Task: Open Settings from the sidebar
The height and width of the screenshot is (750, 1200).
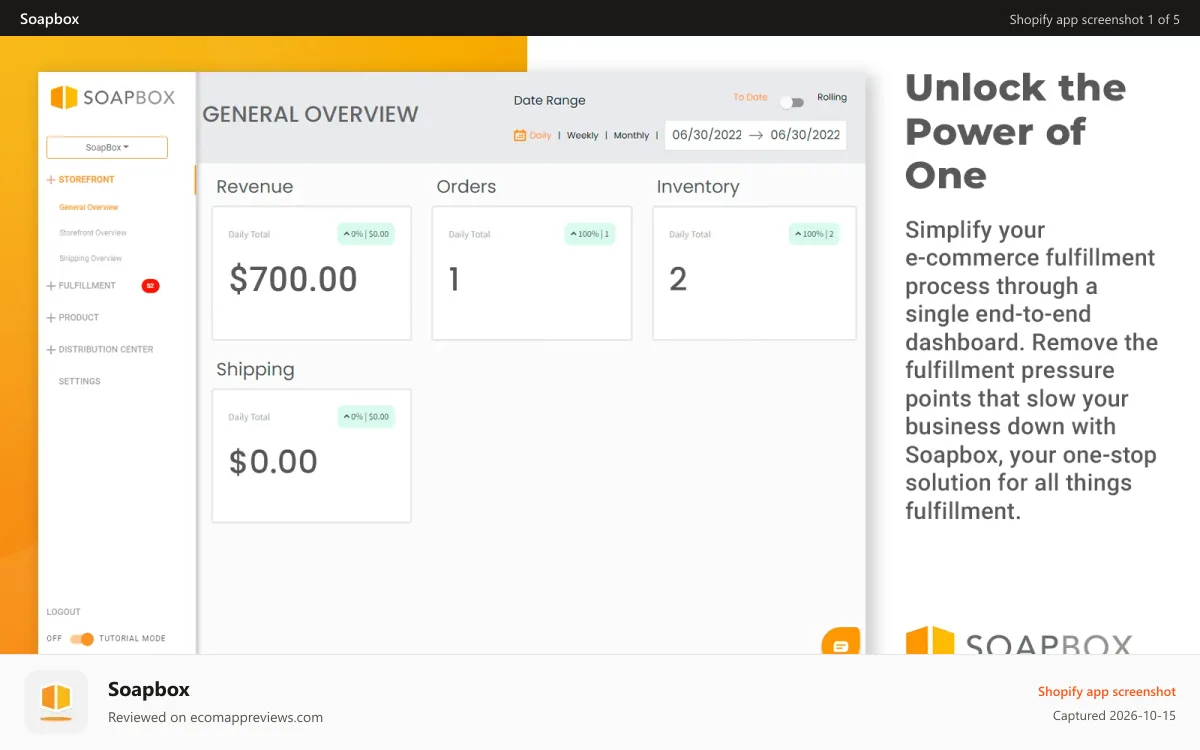Action: coord(79,382)
